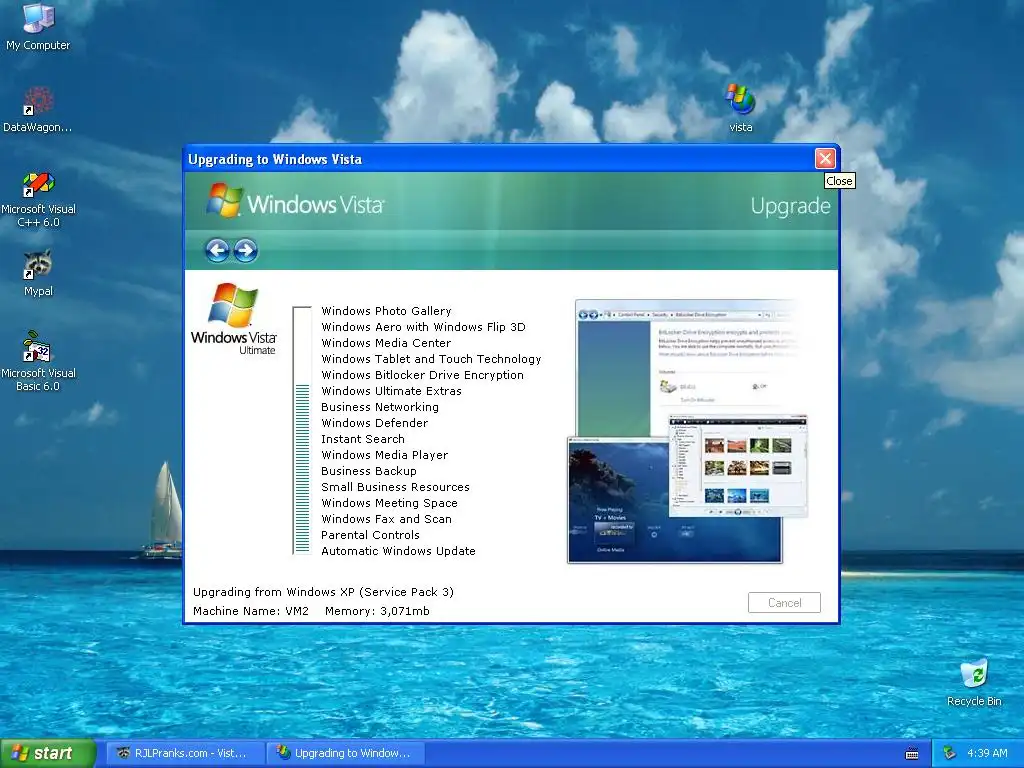
Task: Click 'Upgrading from Windows XP (Service Pack 3)'
Action: click(x=323, y=592)
